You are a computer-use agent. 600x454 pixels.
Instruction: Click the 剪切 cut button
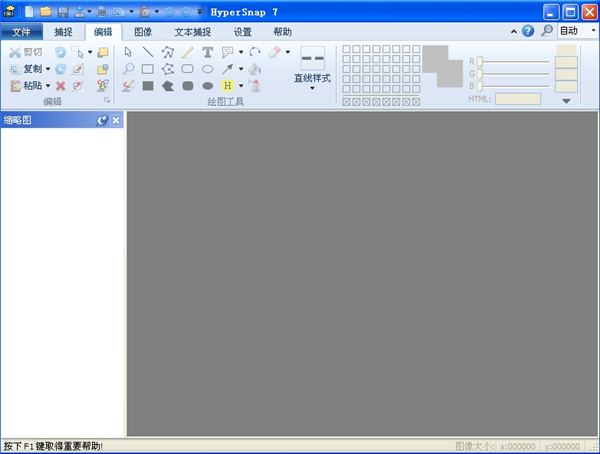pos(26,52)
